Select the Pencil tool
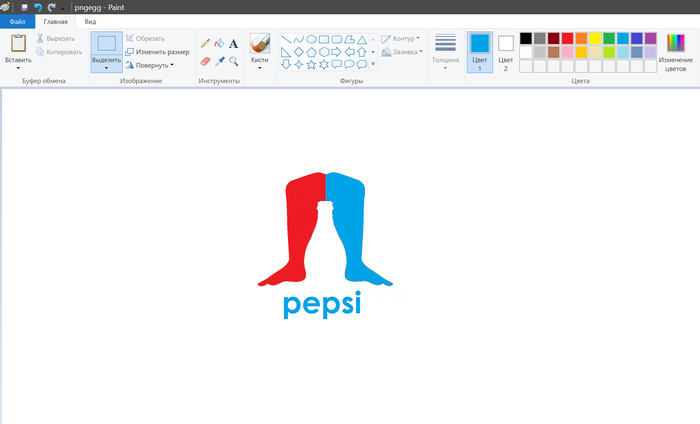The height and width of the screenshot is (424, 700). (205, 43)
